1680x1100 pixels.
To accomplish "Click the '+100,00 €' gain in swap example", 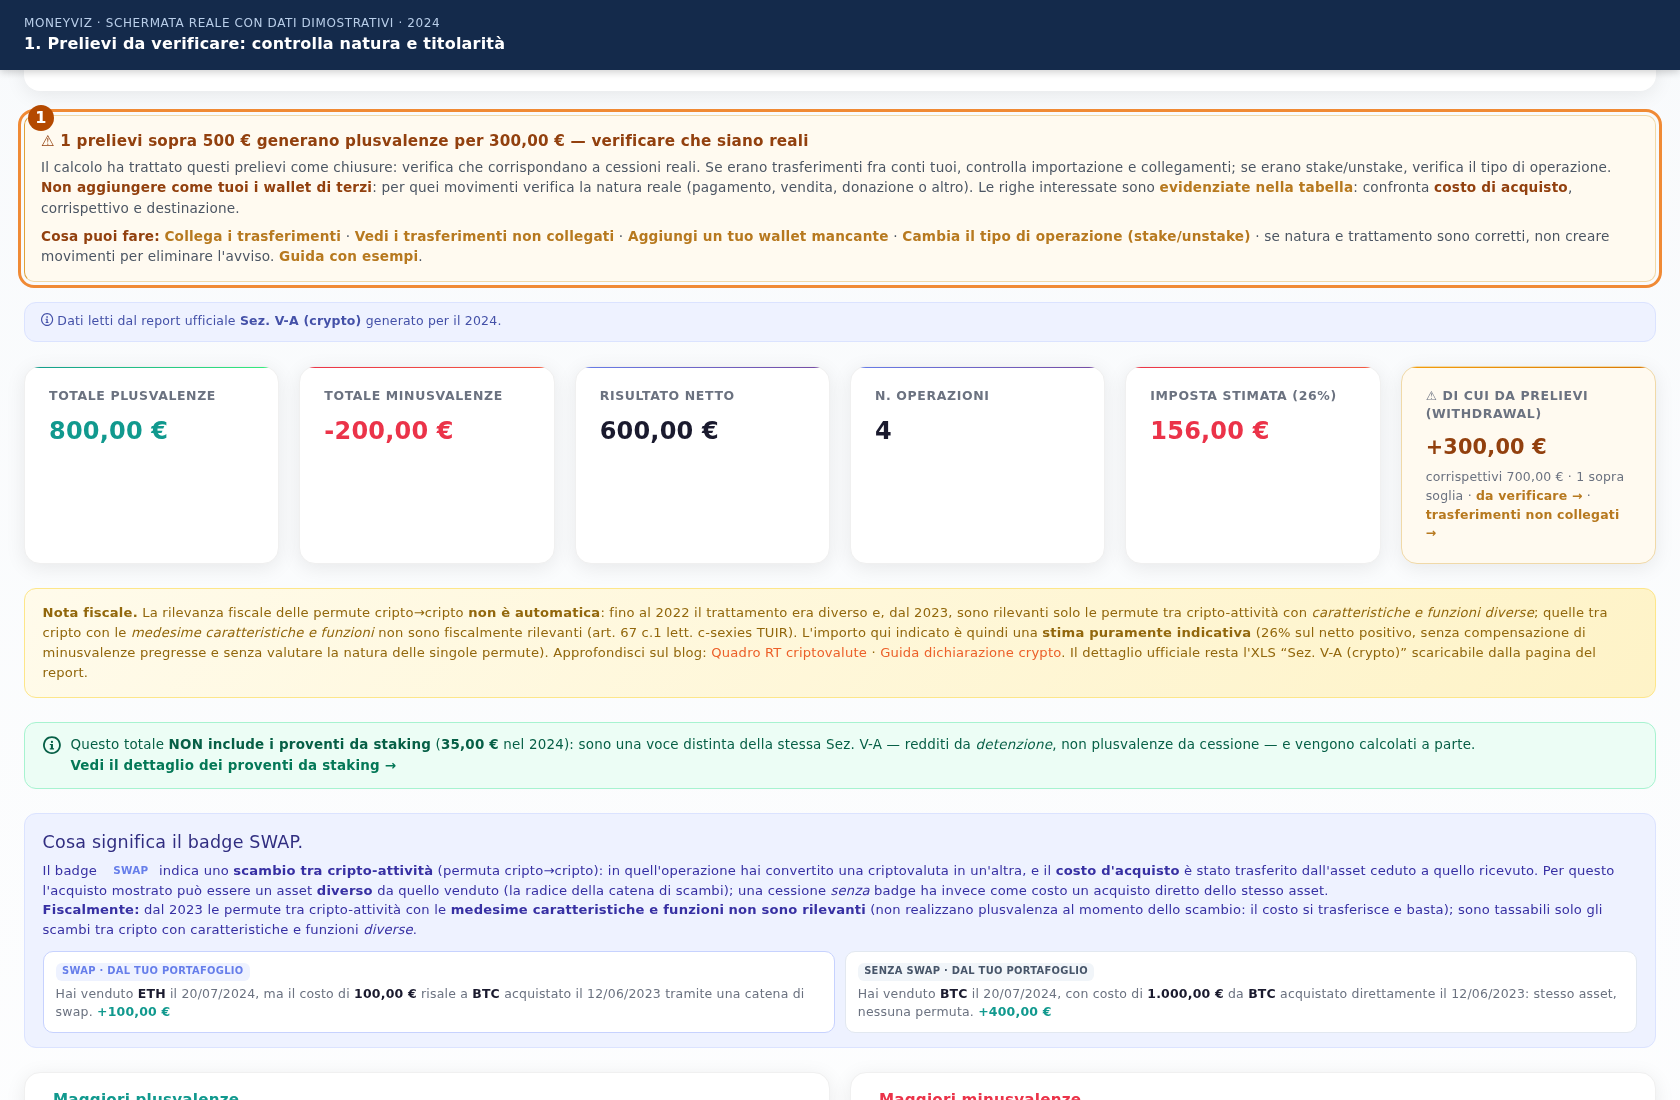I will 133,1012.
